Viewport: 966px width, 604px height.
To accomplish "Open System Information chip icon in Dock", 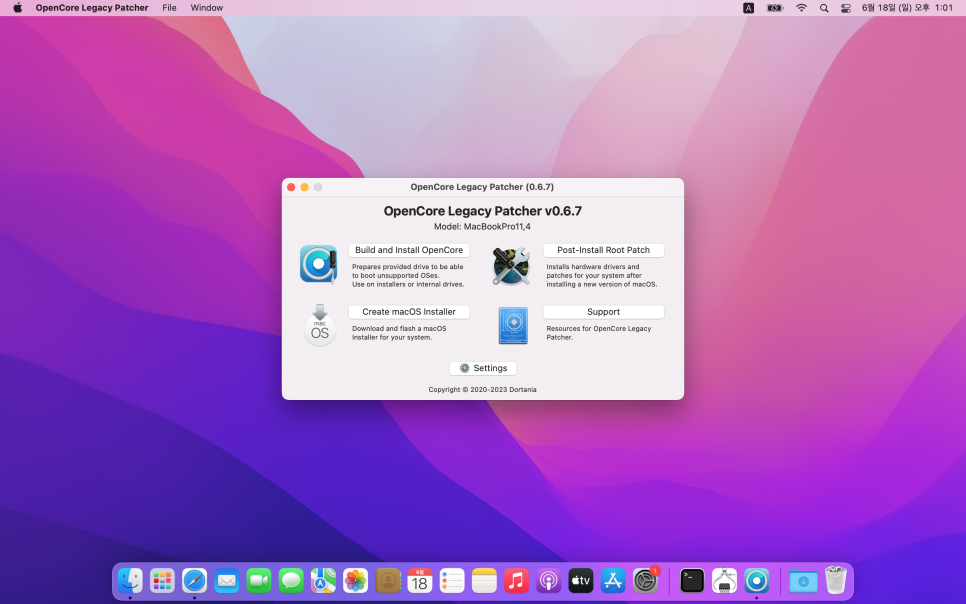I will (724, 581).
